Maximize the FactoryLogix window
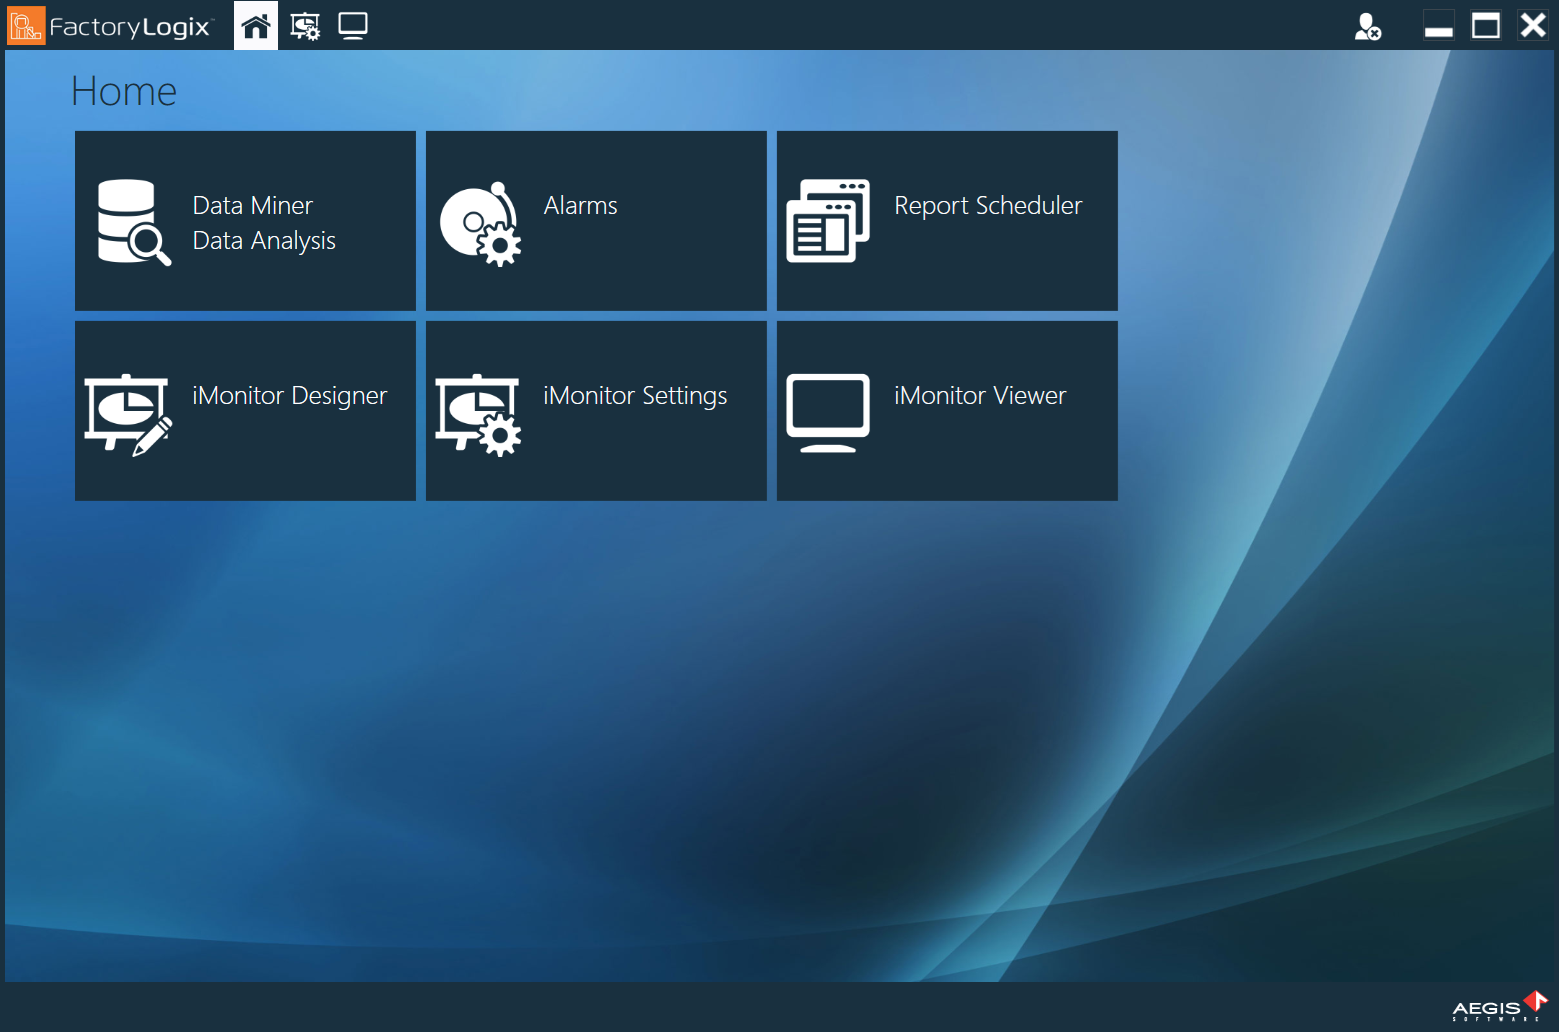 point(1486,26)
